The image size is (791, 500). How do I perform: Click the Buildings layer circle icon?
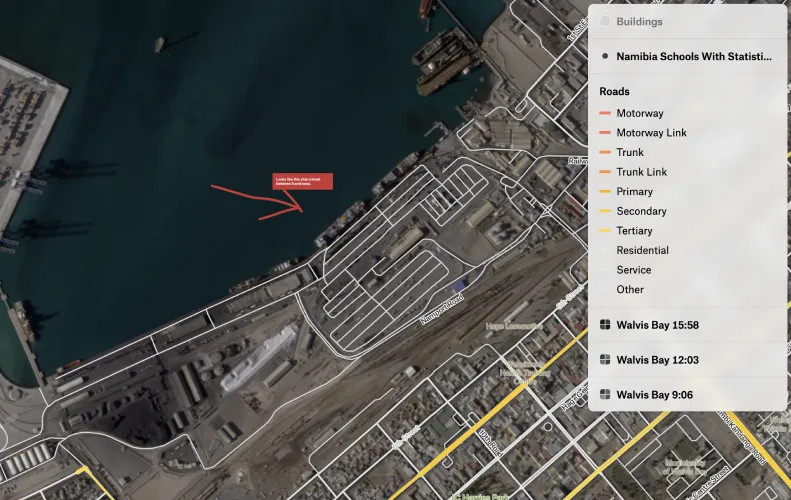tap(605, 21)
